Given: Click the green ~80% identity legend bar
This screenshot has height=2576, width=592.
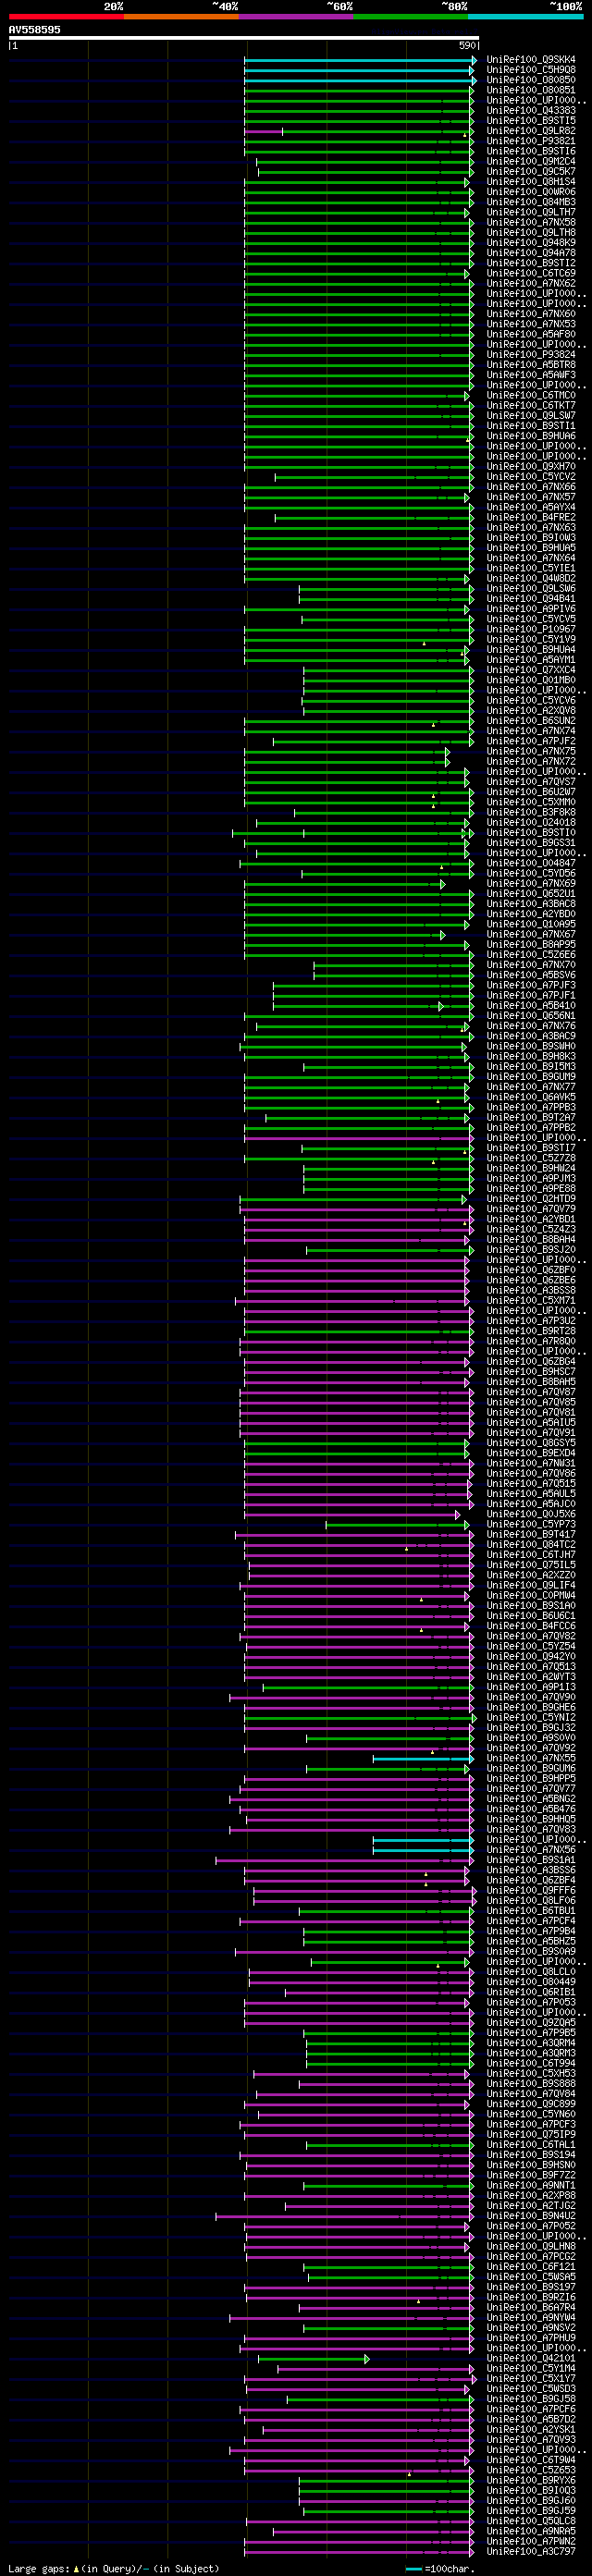Looking at the screenshot, I should [411, 16].
